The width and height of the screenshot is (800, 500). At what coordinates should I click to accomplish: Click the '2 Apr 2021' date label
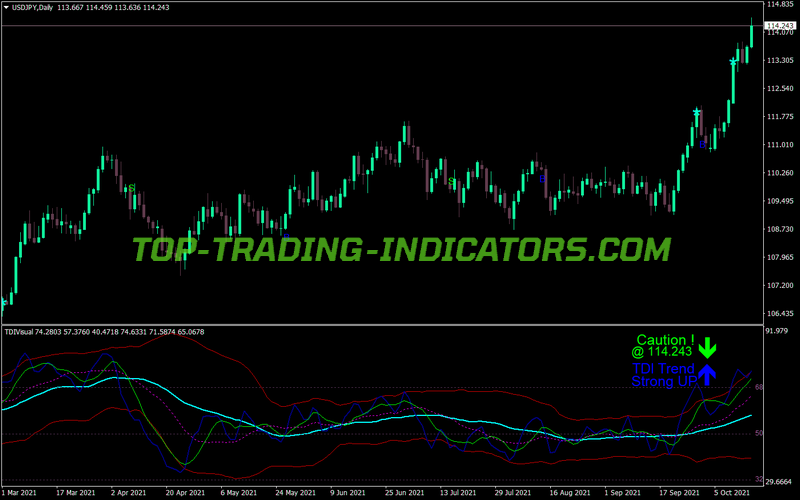129,493
